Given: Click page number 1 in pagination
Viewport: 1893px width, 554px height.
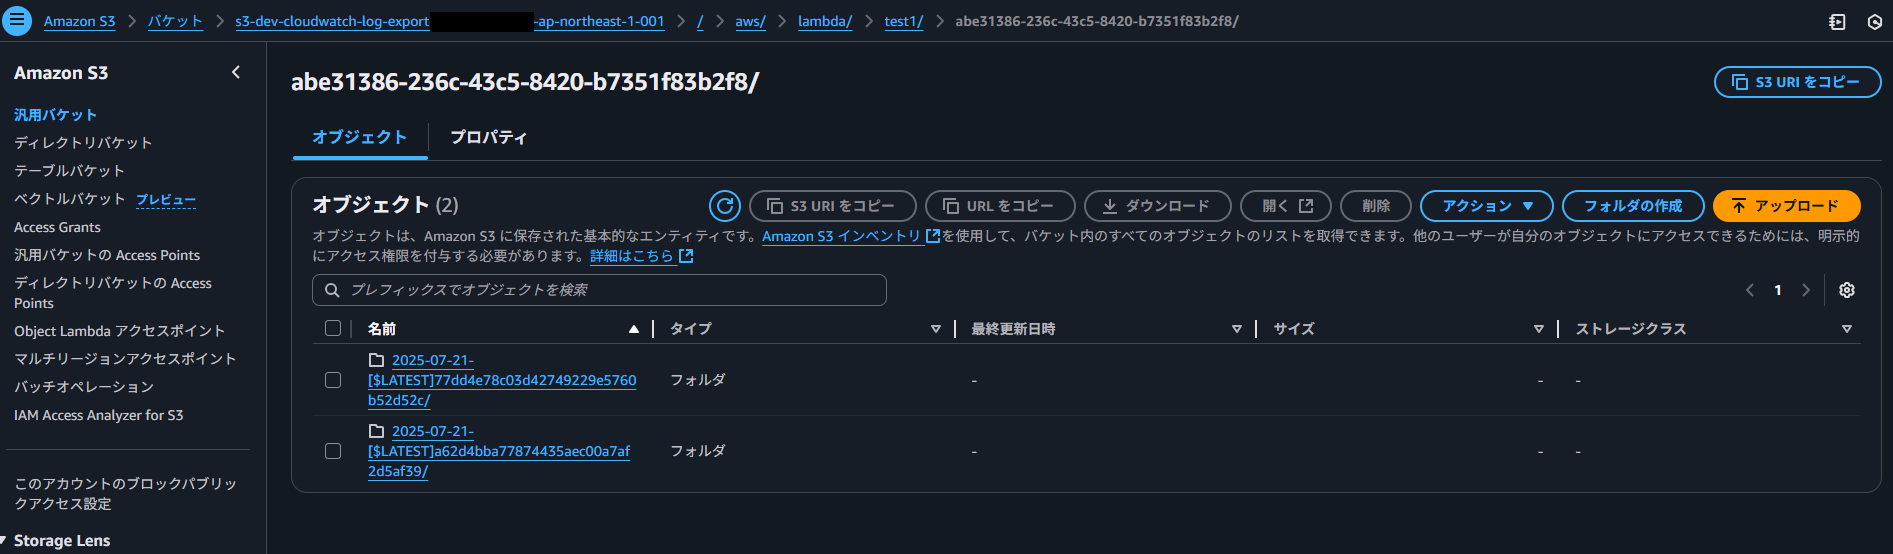Looking at the screenshot, I should click(1778, 290).
